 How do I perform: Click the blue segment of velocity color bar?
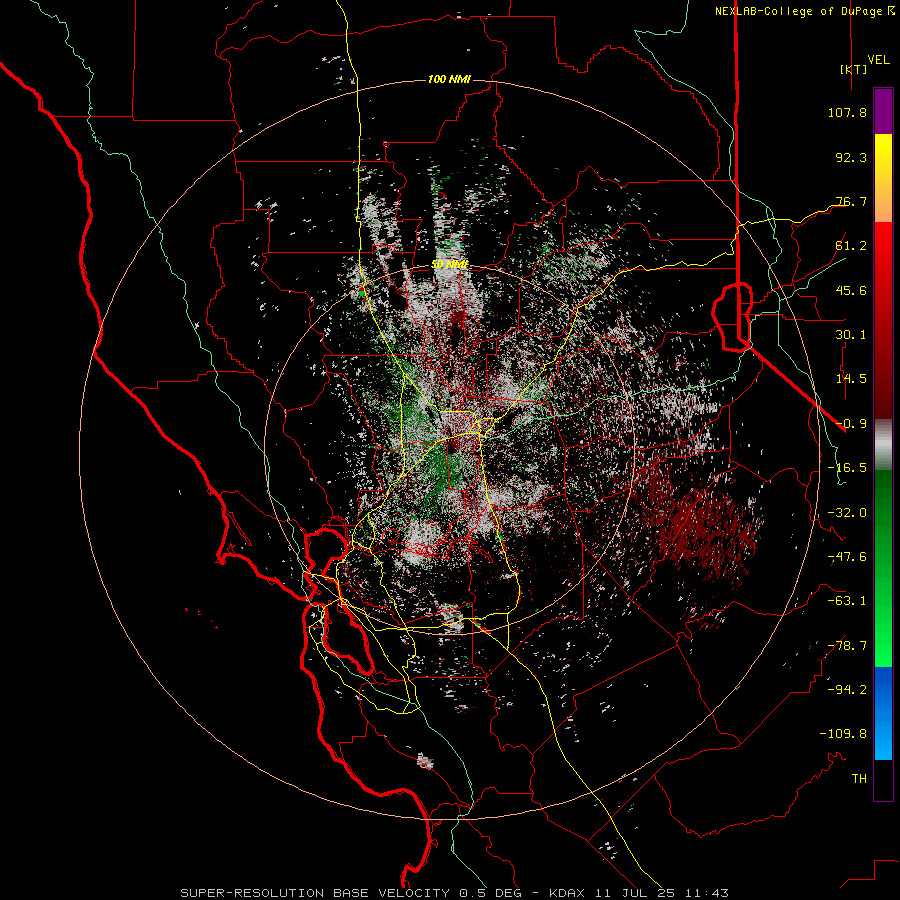[x=883, y=713]
